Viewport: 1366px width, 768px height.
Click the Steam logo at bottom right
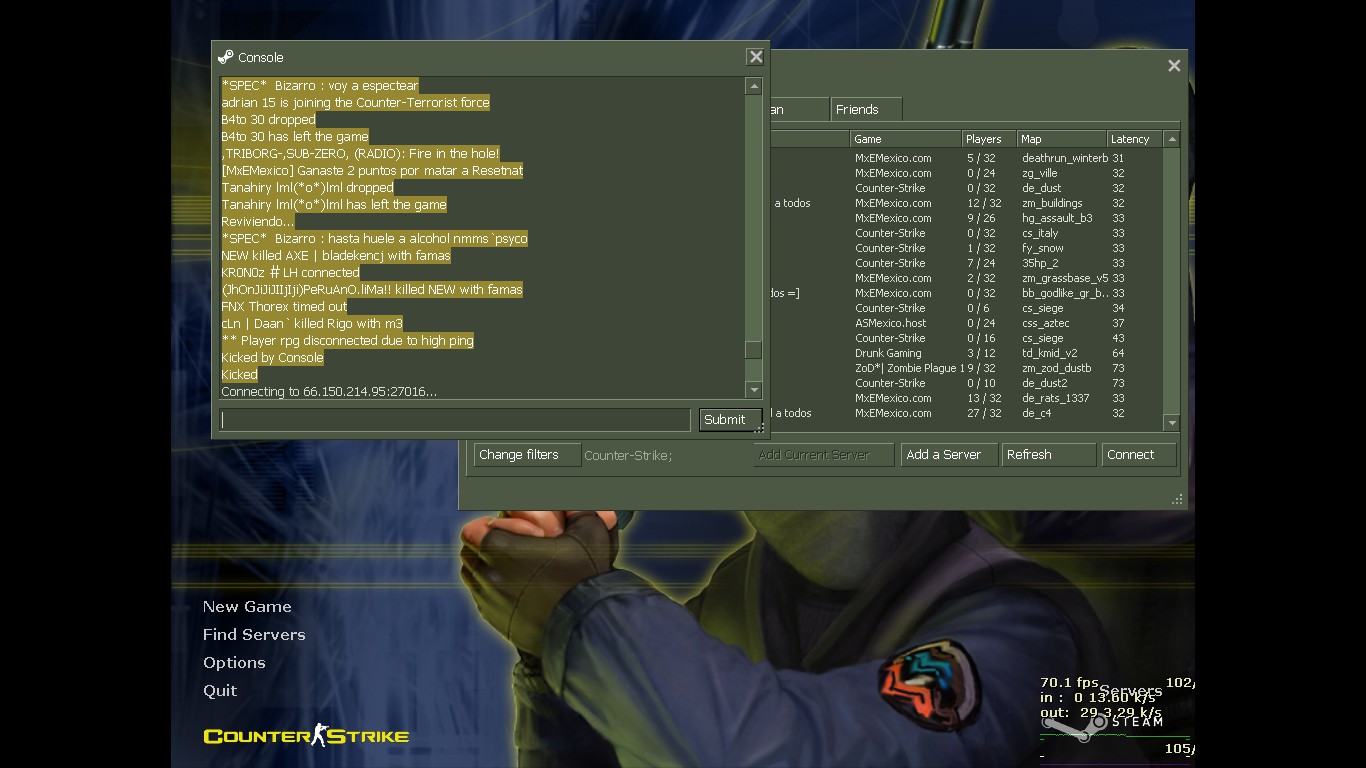1100,724
